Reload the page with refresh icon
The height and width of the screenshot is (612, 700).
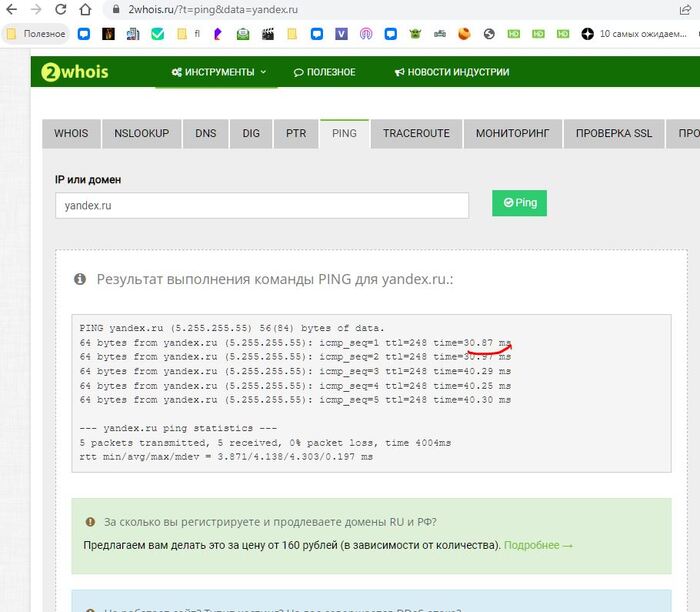click(61, 9)
